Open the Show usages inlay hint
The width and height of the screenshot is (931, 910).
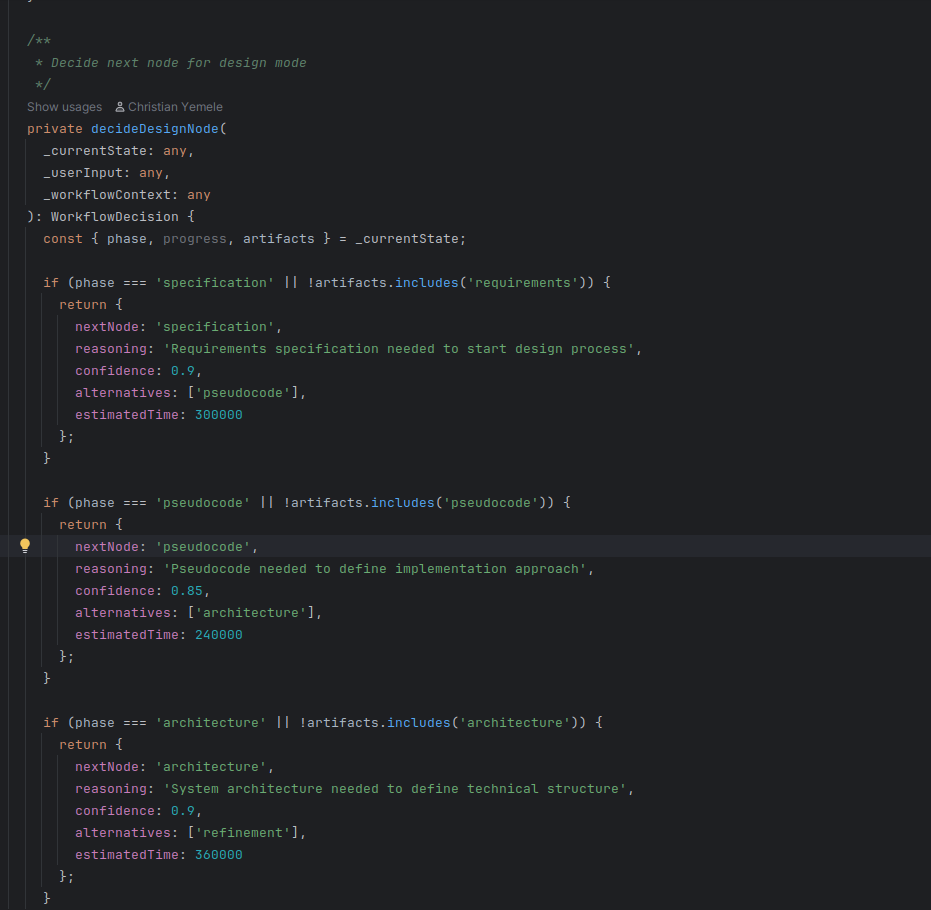[x=64, y=107]
